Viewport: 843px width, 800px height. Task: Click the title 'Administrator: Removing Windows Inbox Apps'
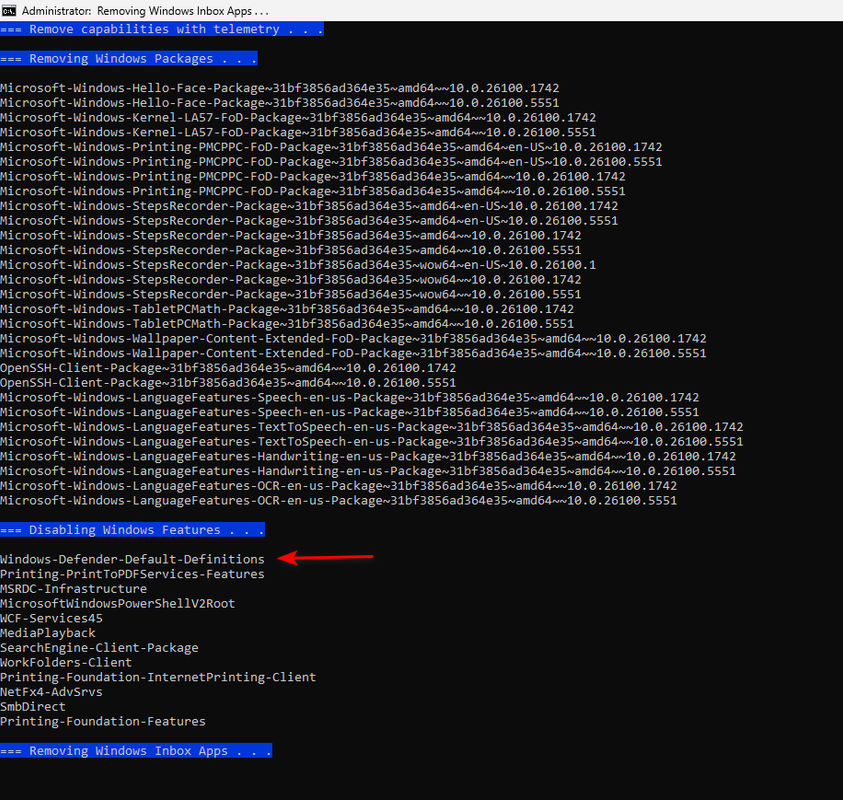(145, 11)
